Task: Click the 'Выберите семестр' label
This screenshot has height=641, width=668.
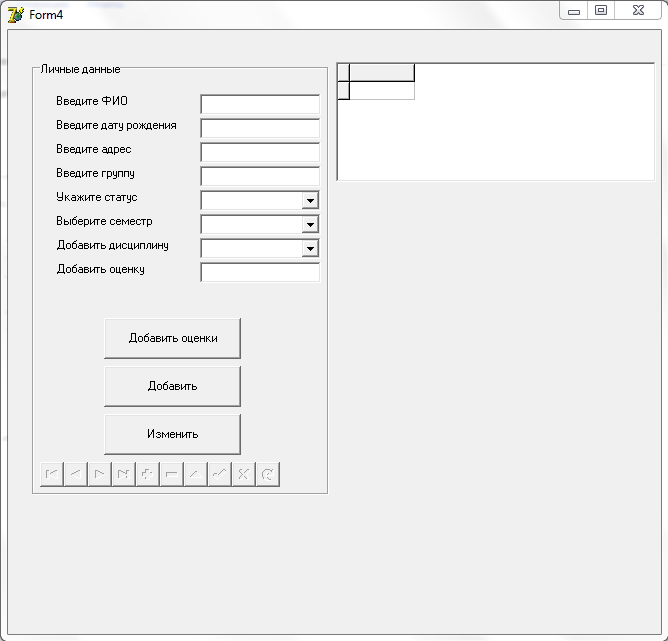Action: [104, 221]
